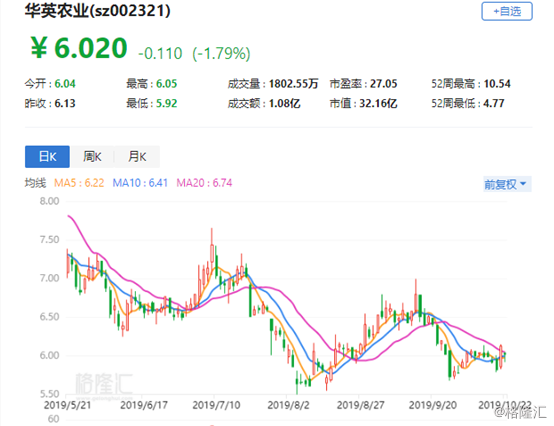Select the 成交量 value 1802.55万
The image size is (554, 426).
[294, 84]
